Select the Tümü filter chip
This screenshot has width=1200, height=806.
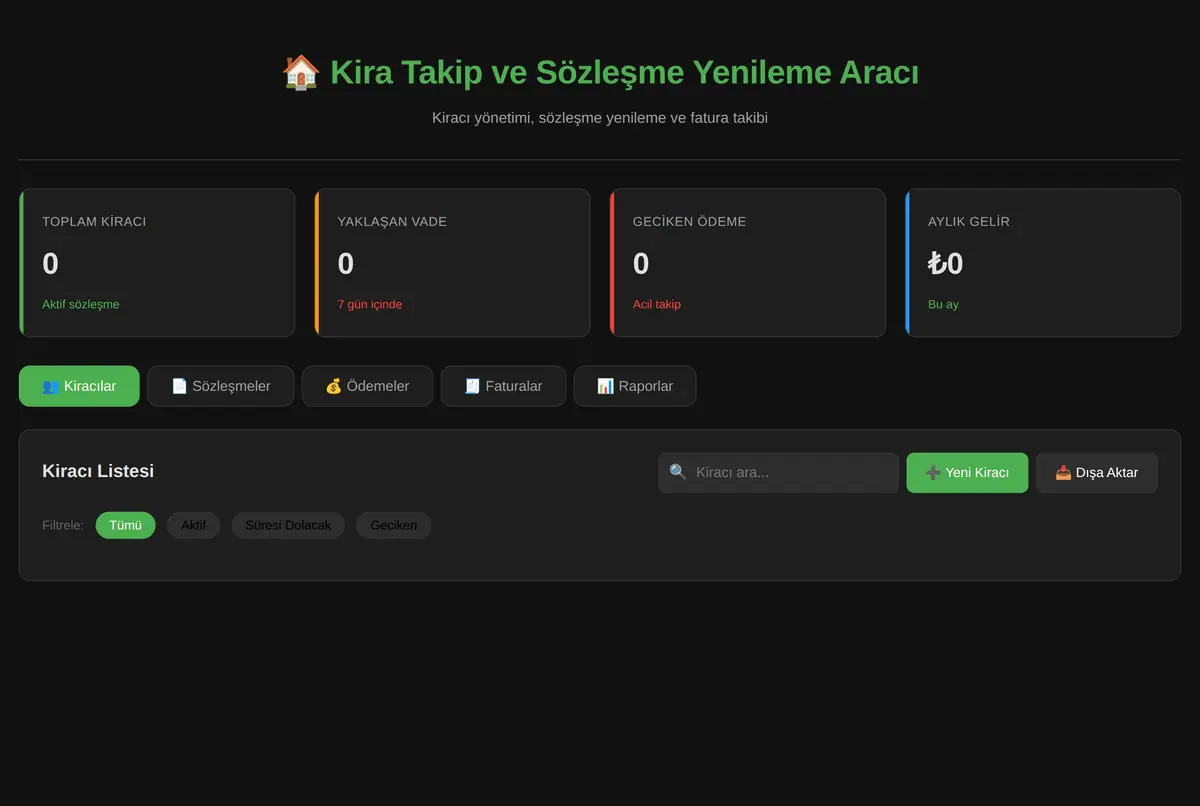[126, 525]
